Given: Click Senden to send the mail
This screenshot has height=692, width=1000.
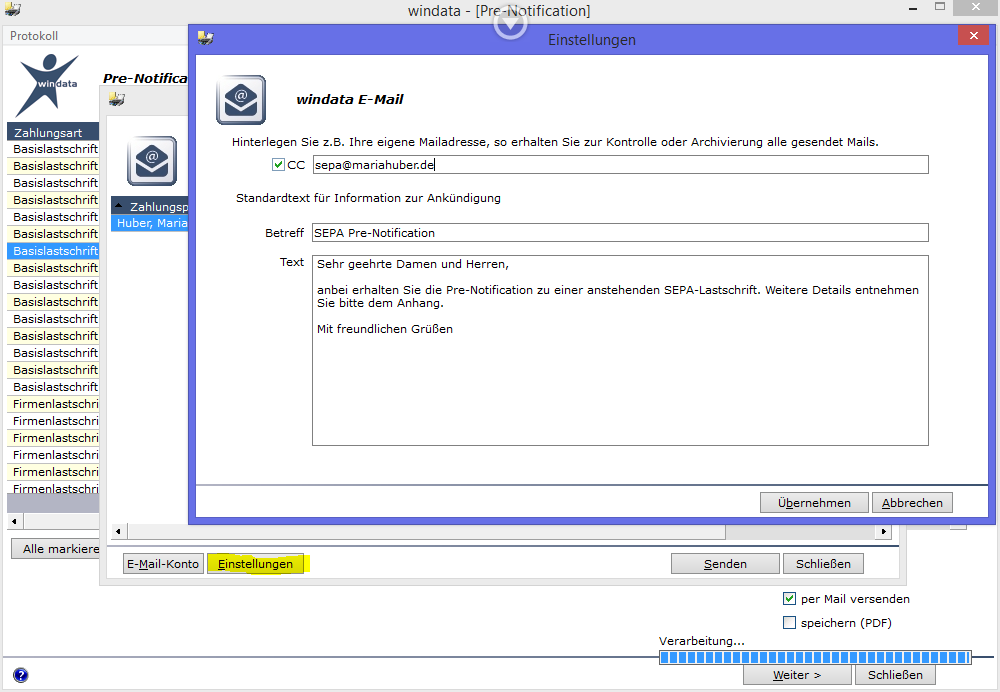Looking at the screenshot, I should [x=725, y=564].
